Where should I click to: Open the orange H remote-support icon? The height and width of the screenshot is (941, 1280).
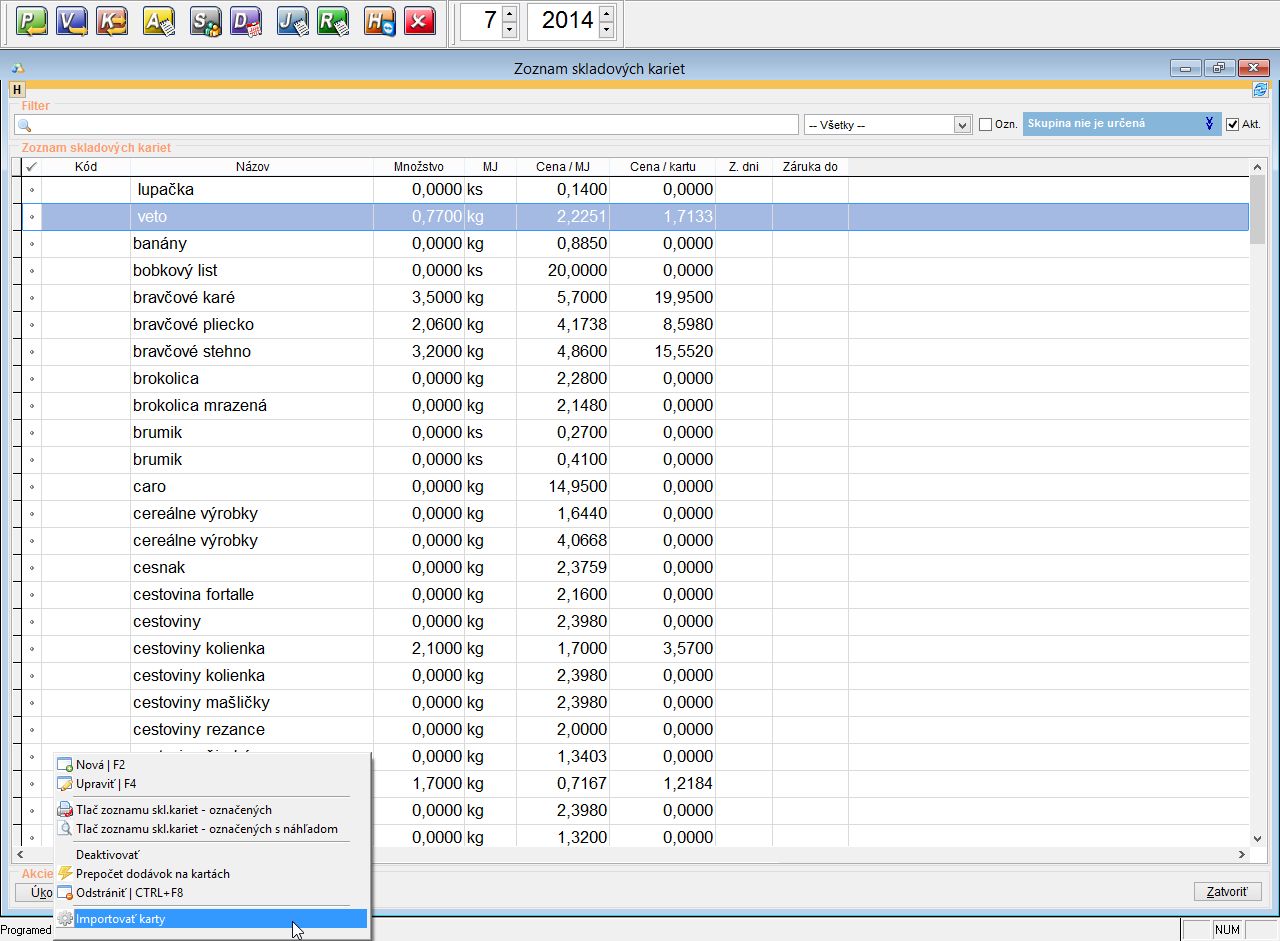380,21
